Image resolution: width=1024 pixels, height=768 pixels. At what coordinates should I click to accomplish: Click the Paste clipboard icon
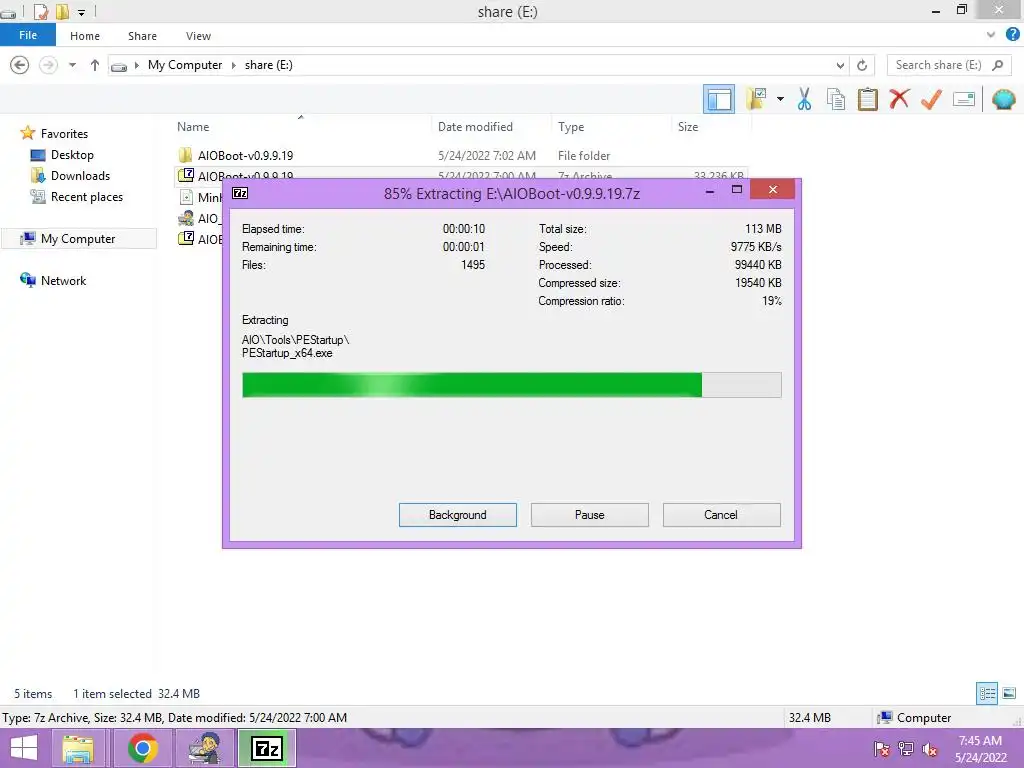(x=867, y=99)
